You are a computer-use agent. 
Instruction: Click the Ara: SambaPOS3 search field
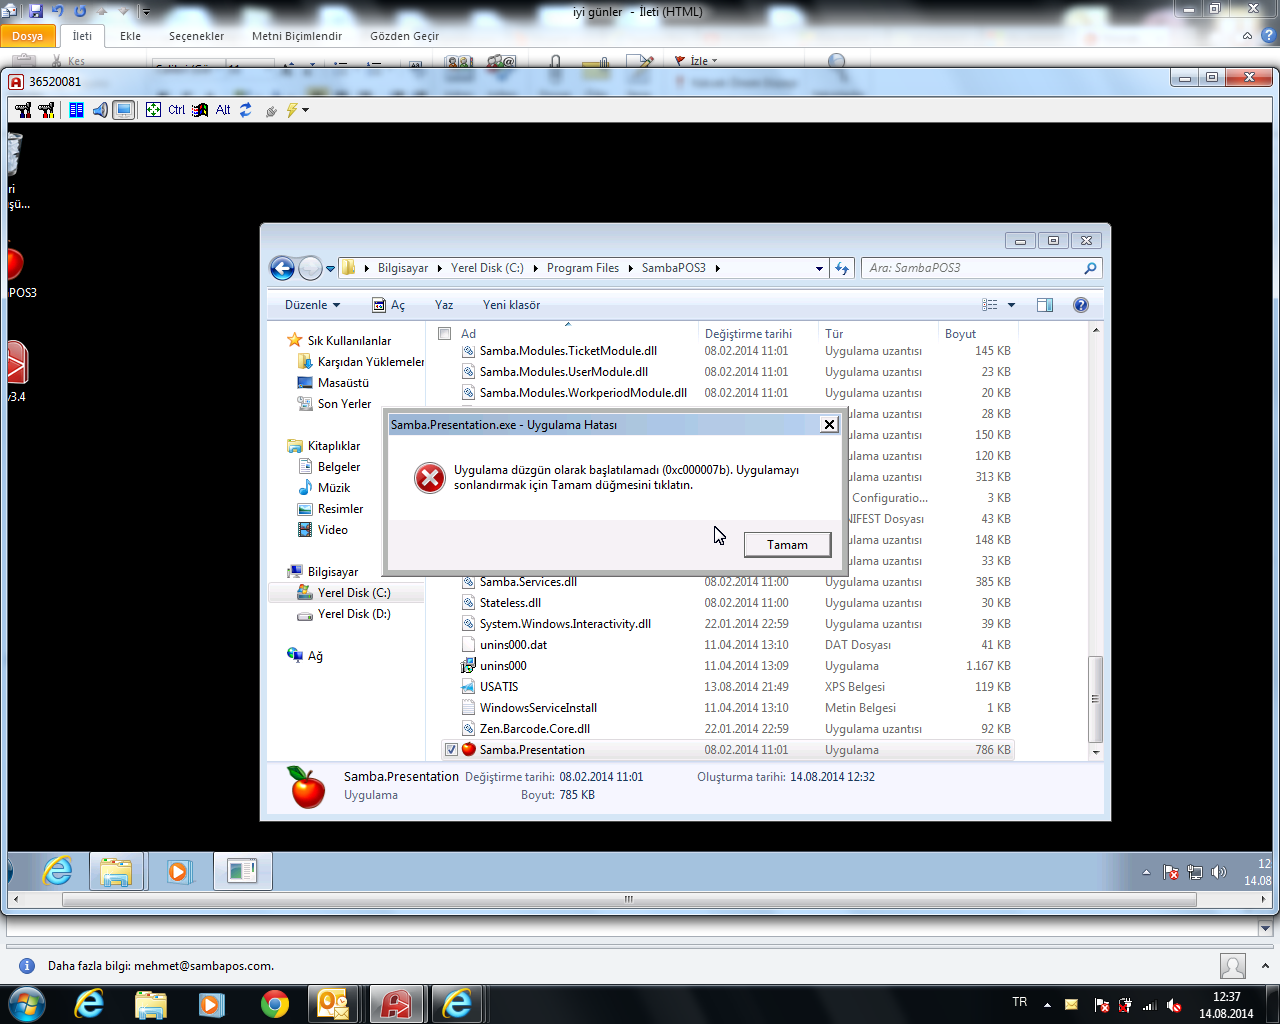click(970, 268)
